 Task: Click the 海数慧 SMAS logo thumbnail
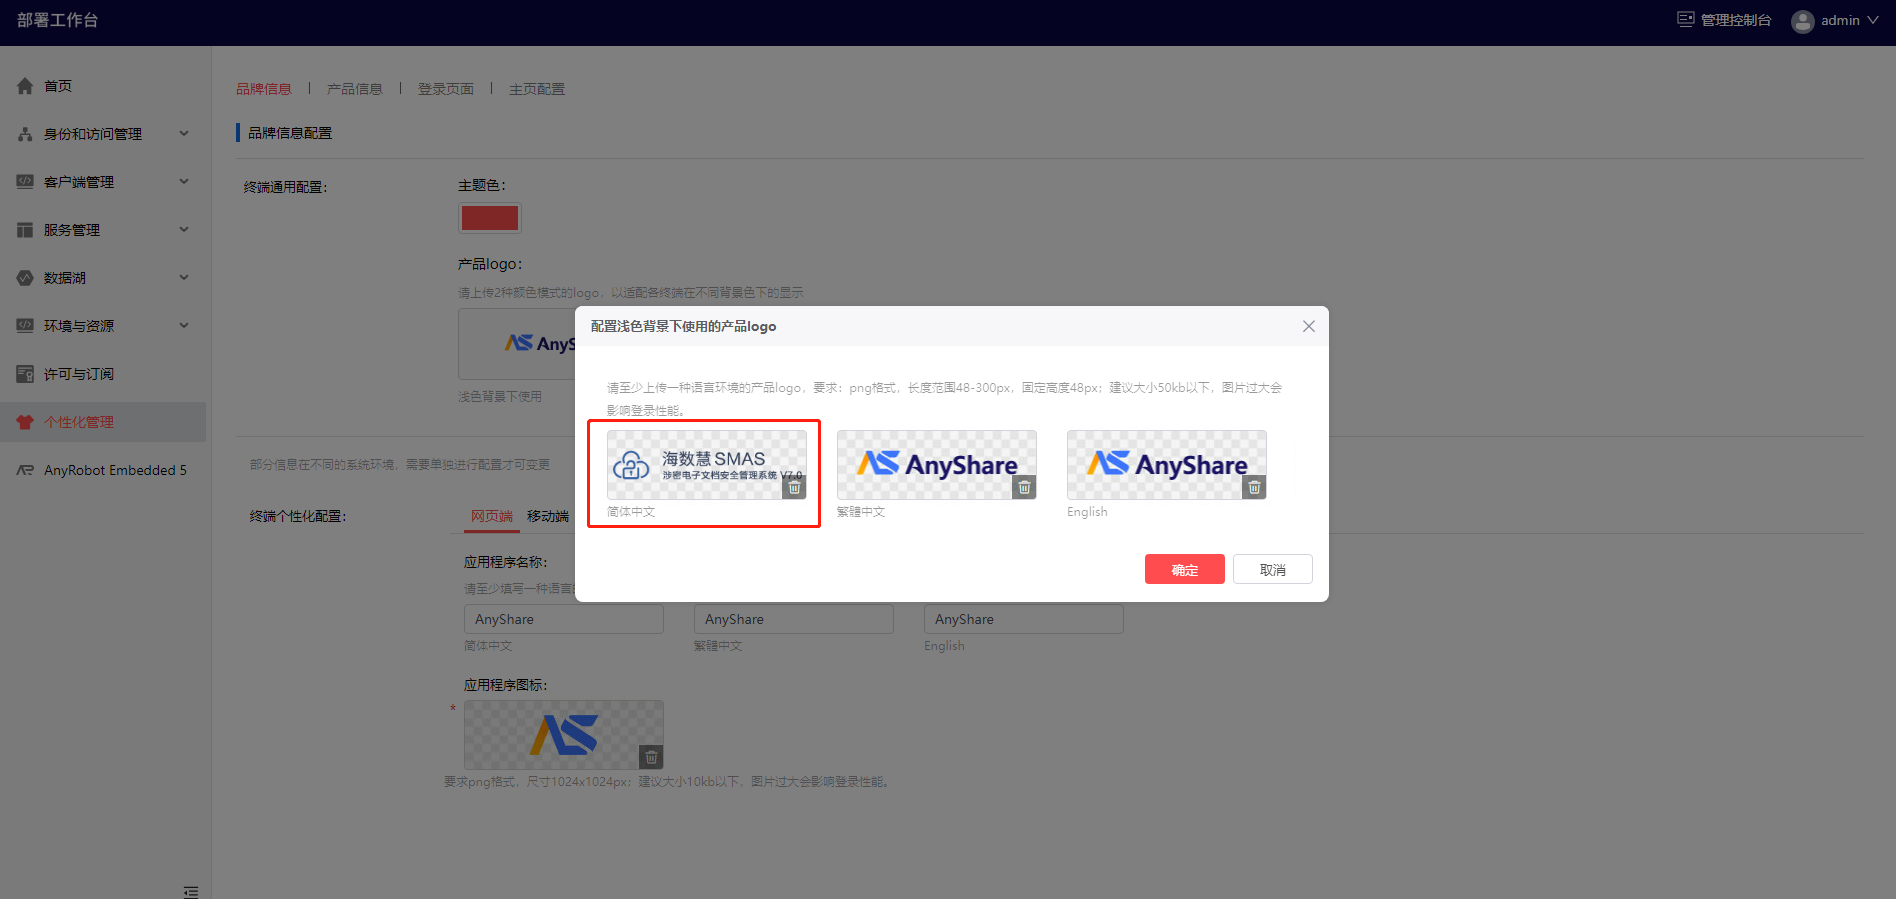[x=707, y=465]
